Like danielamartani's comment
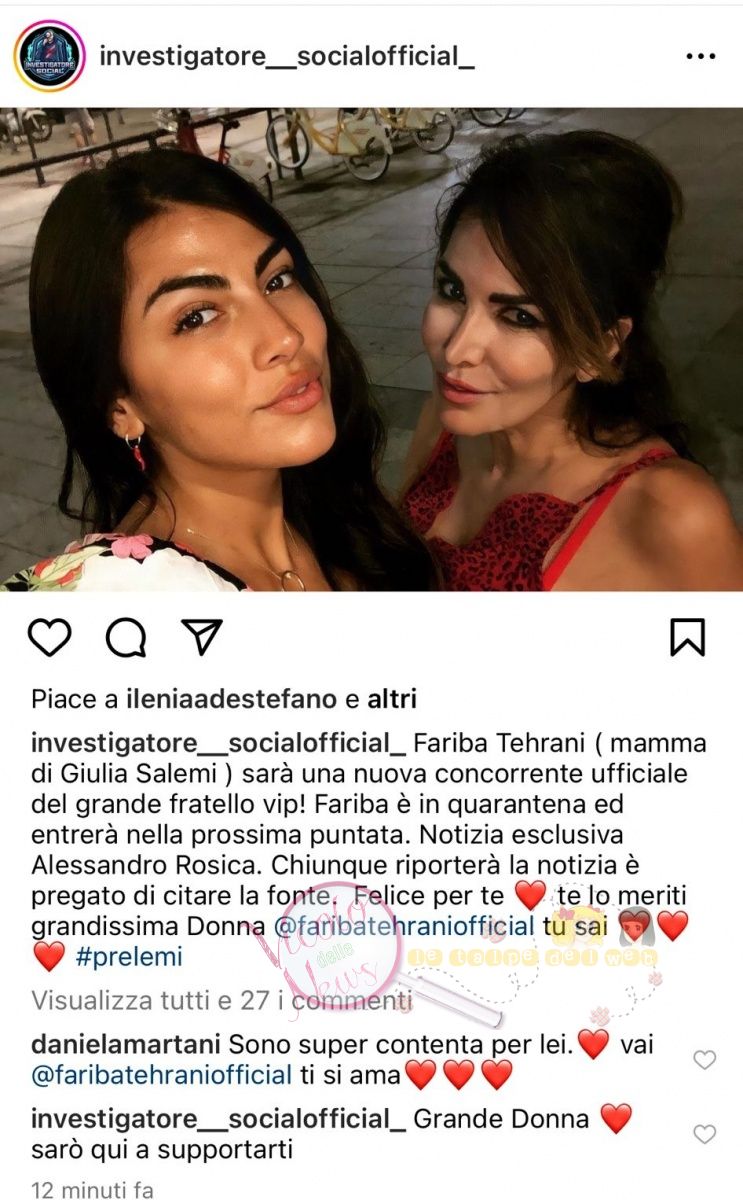The image size is (743, 1200). tap(705, 1060)
